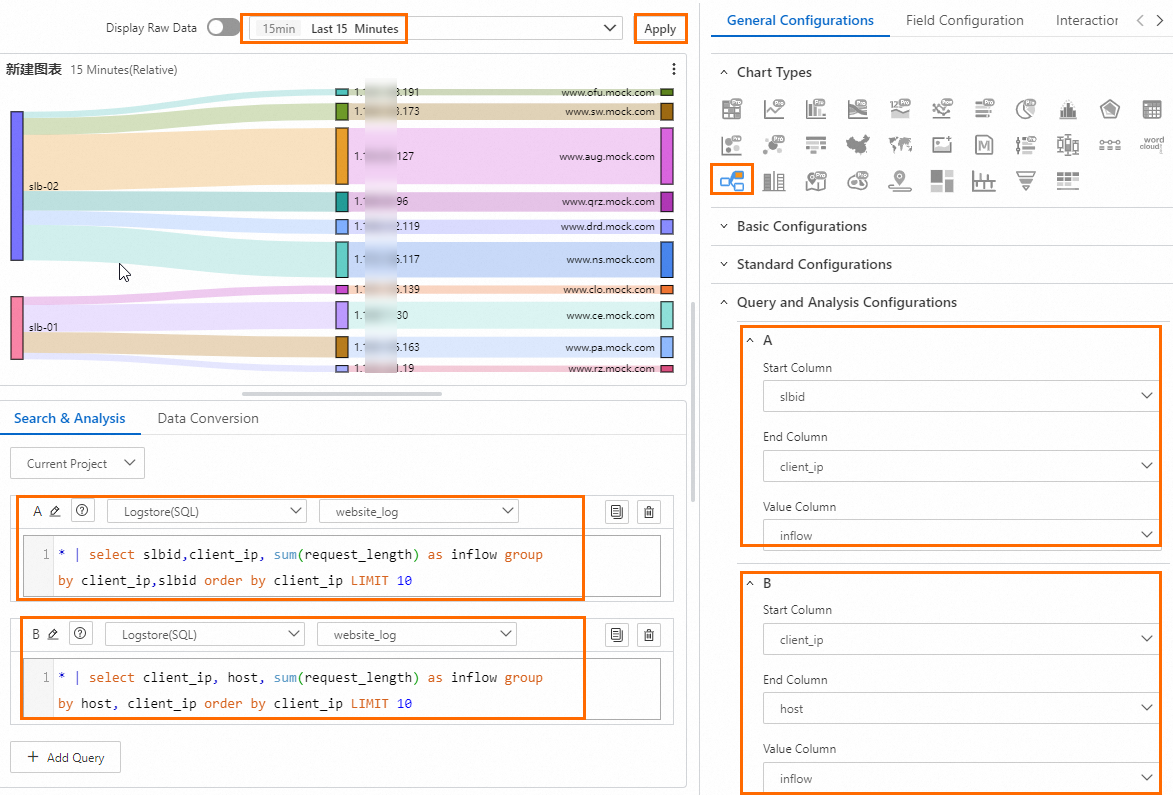Open section B's Start Column dropdown showing client_ip
Screen dimensions: 1173x795
961,639
